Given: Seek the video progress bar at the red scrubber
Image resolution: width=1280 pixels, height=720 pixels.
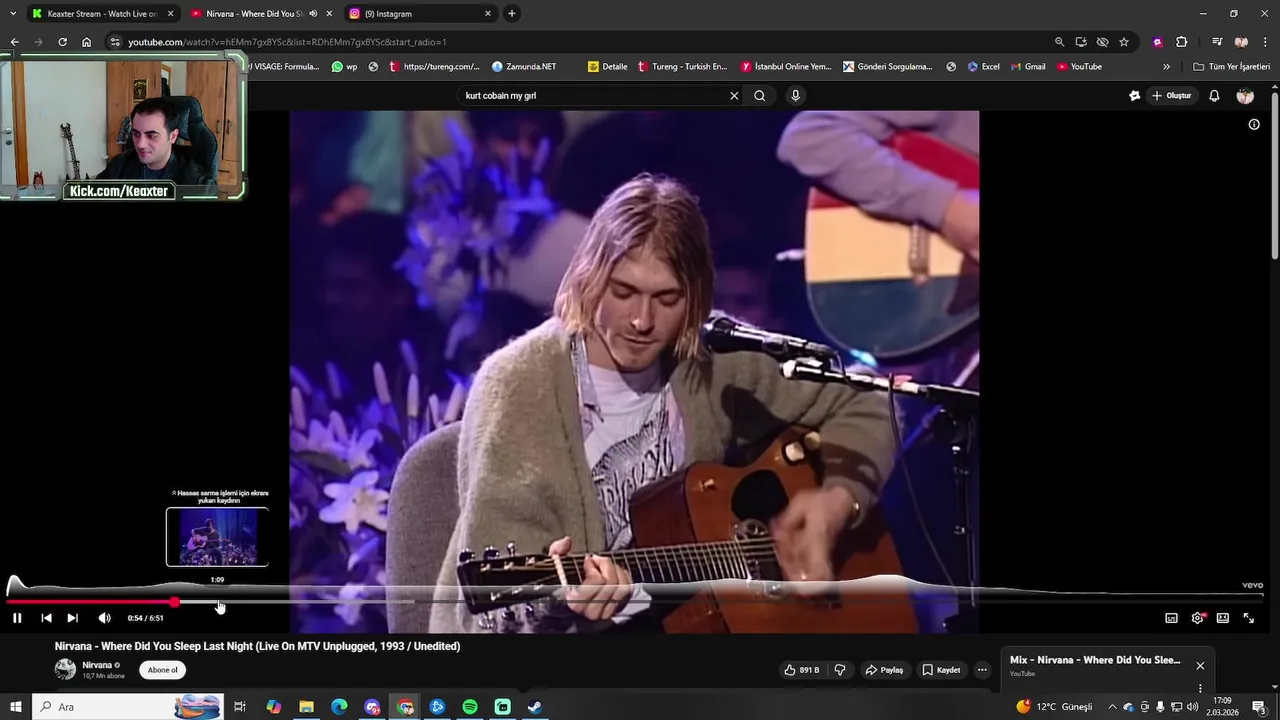Looking at the screenshot, I should [175, 602].
